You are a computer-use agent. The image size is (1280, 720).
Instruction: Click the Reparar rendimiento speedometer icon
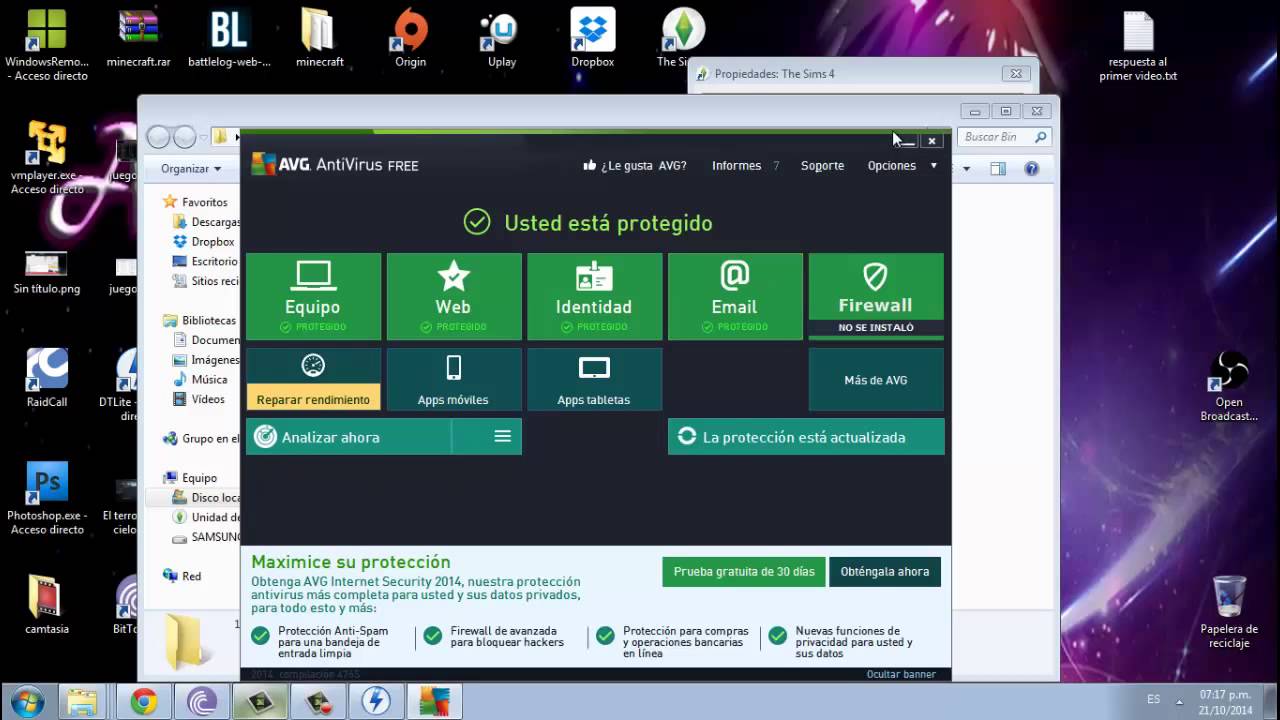(x=313, y=365)
